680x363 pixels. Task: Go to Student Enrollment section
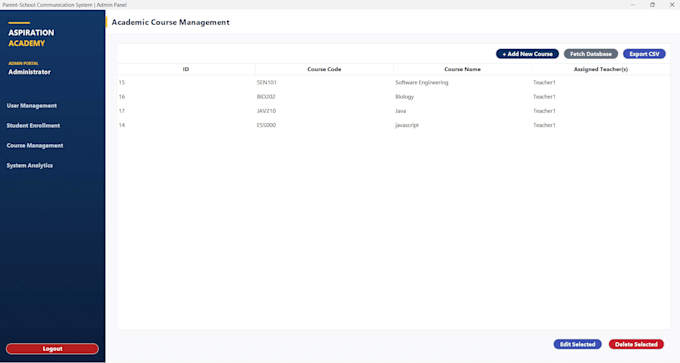33,126
